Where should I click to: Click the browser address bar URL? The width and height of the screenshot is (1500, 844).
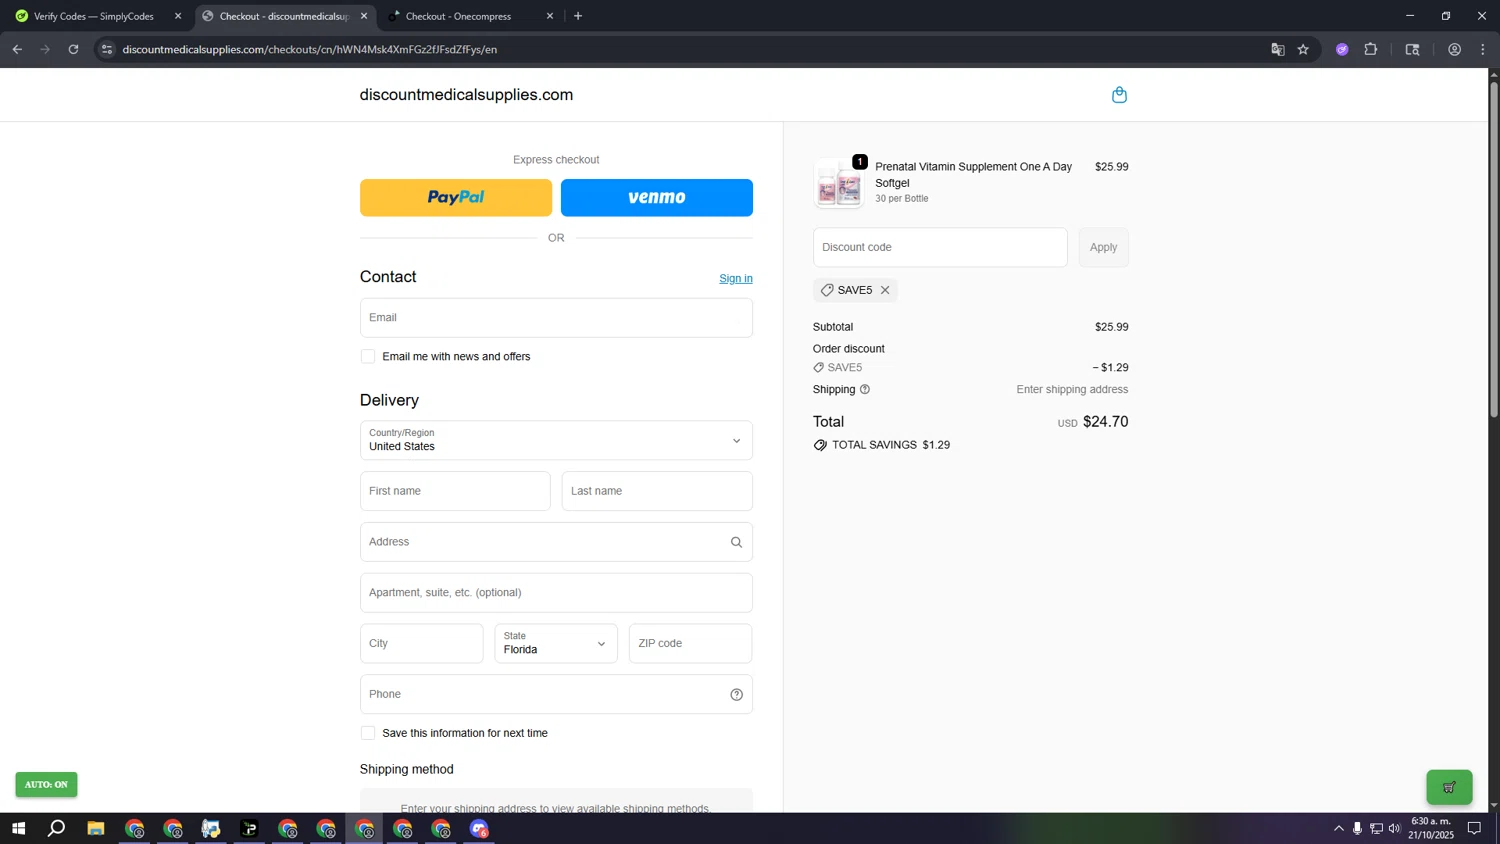click(310, 49)
